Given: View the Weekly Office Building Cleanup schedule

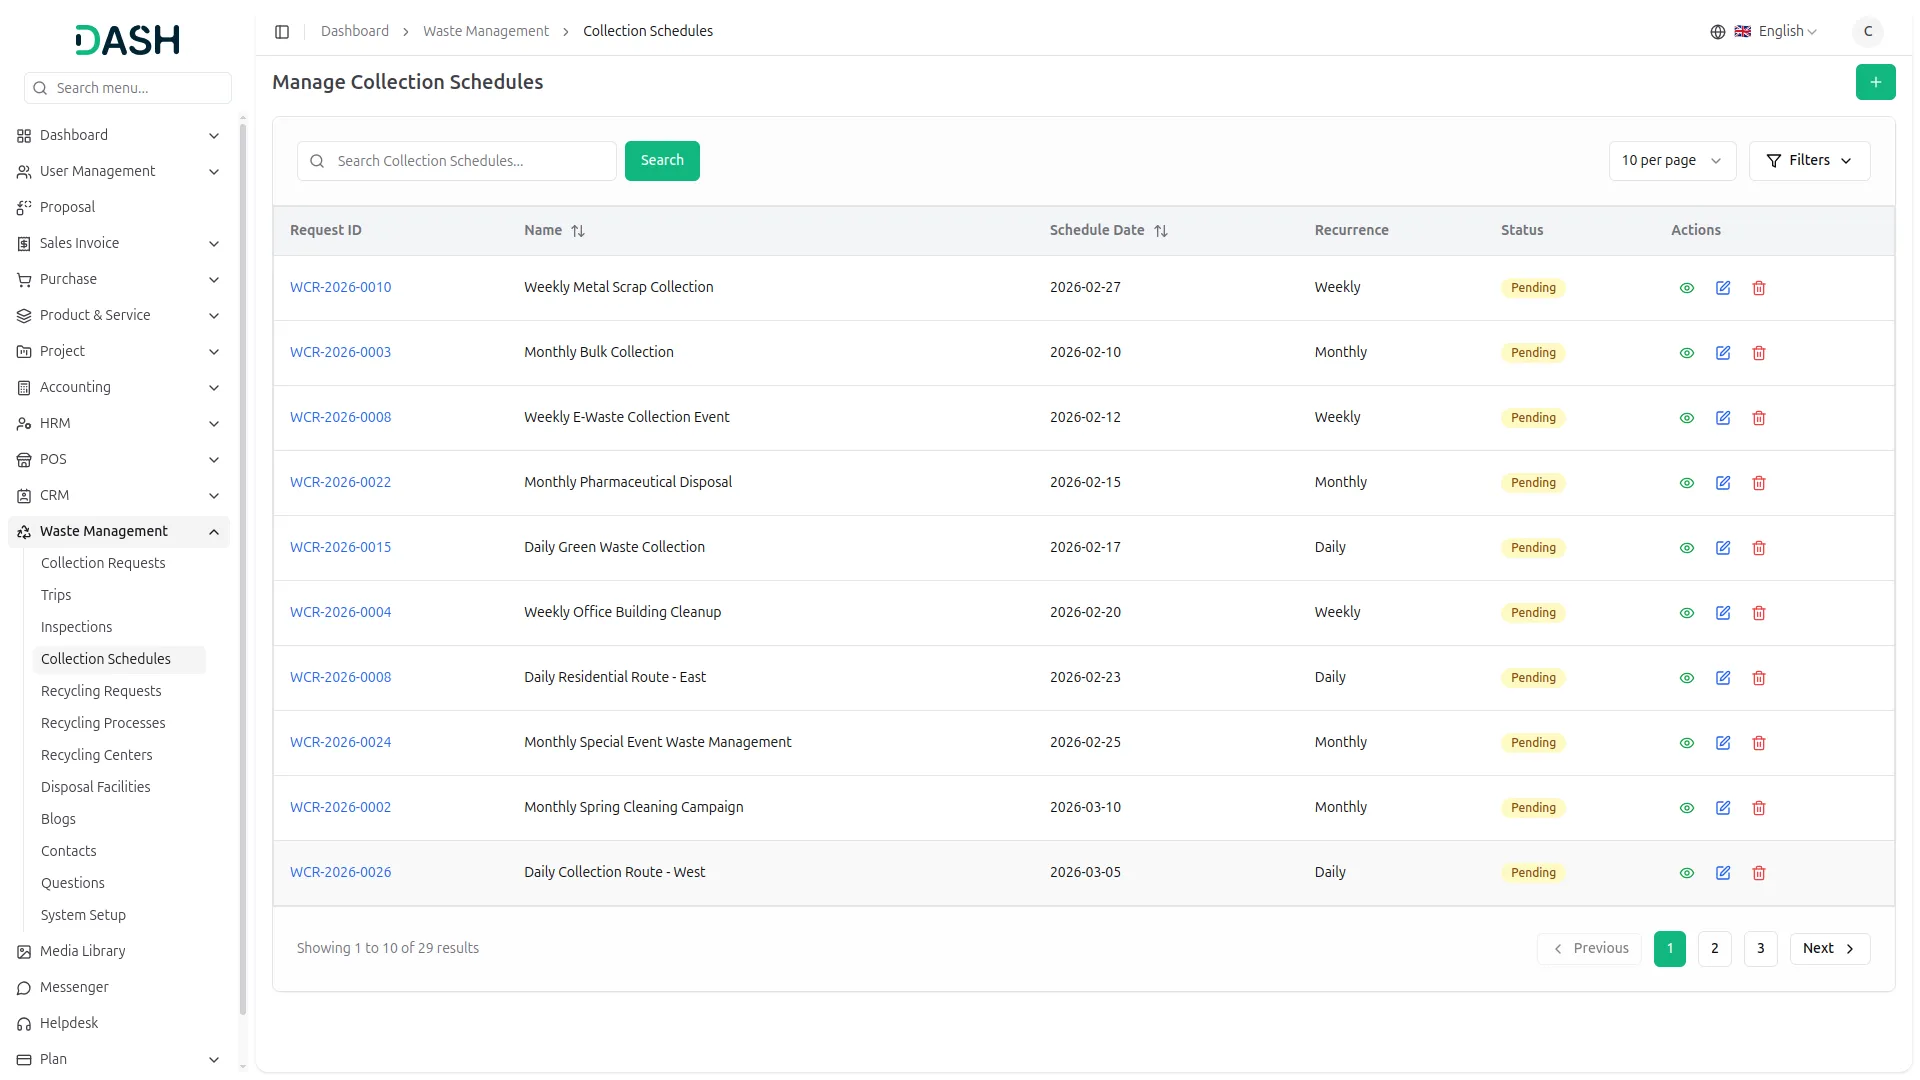Looking at the screenshot, I should click(x=1686, y=613).
